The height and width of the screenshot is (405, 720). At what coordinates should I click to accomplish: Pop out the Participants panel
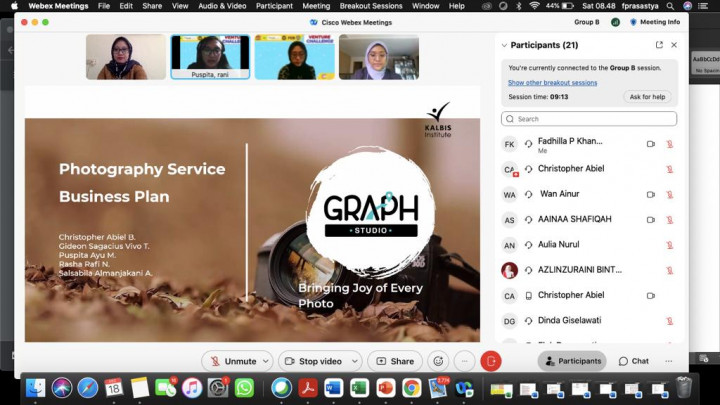pyautogui.click(x=659, y=45)
